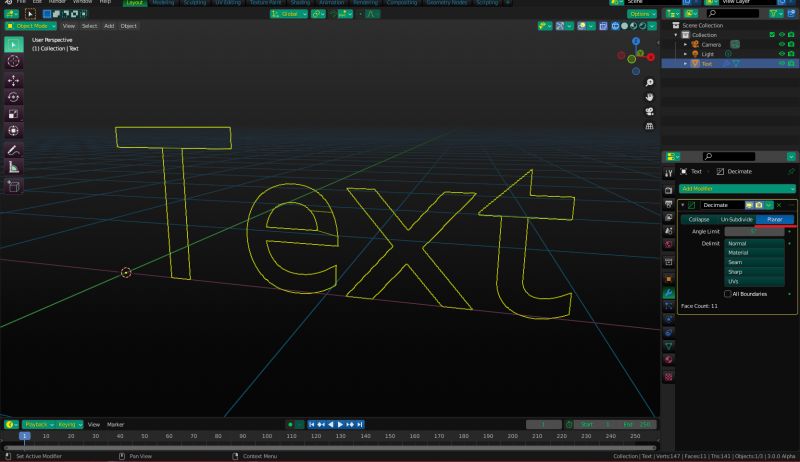Viewport: 800px width, 462px height.
Task: Collapse the Decimate modifier panel
Action: pyautogui.click(x=683, y=205)
